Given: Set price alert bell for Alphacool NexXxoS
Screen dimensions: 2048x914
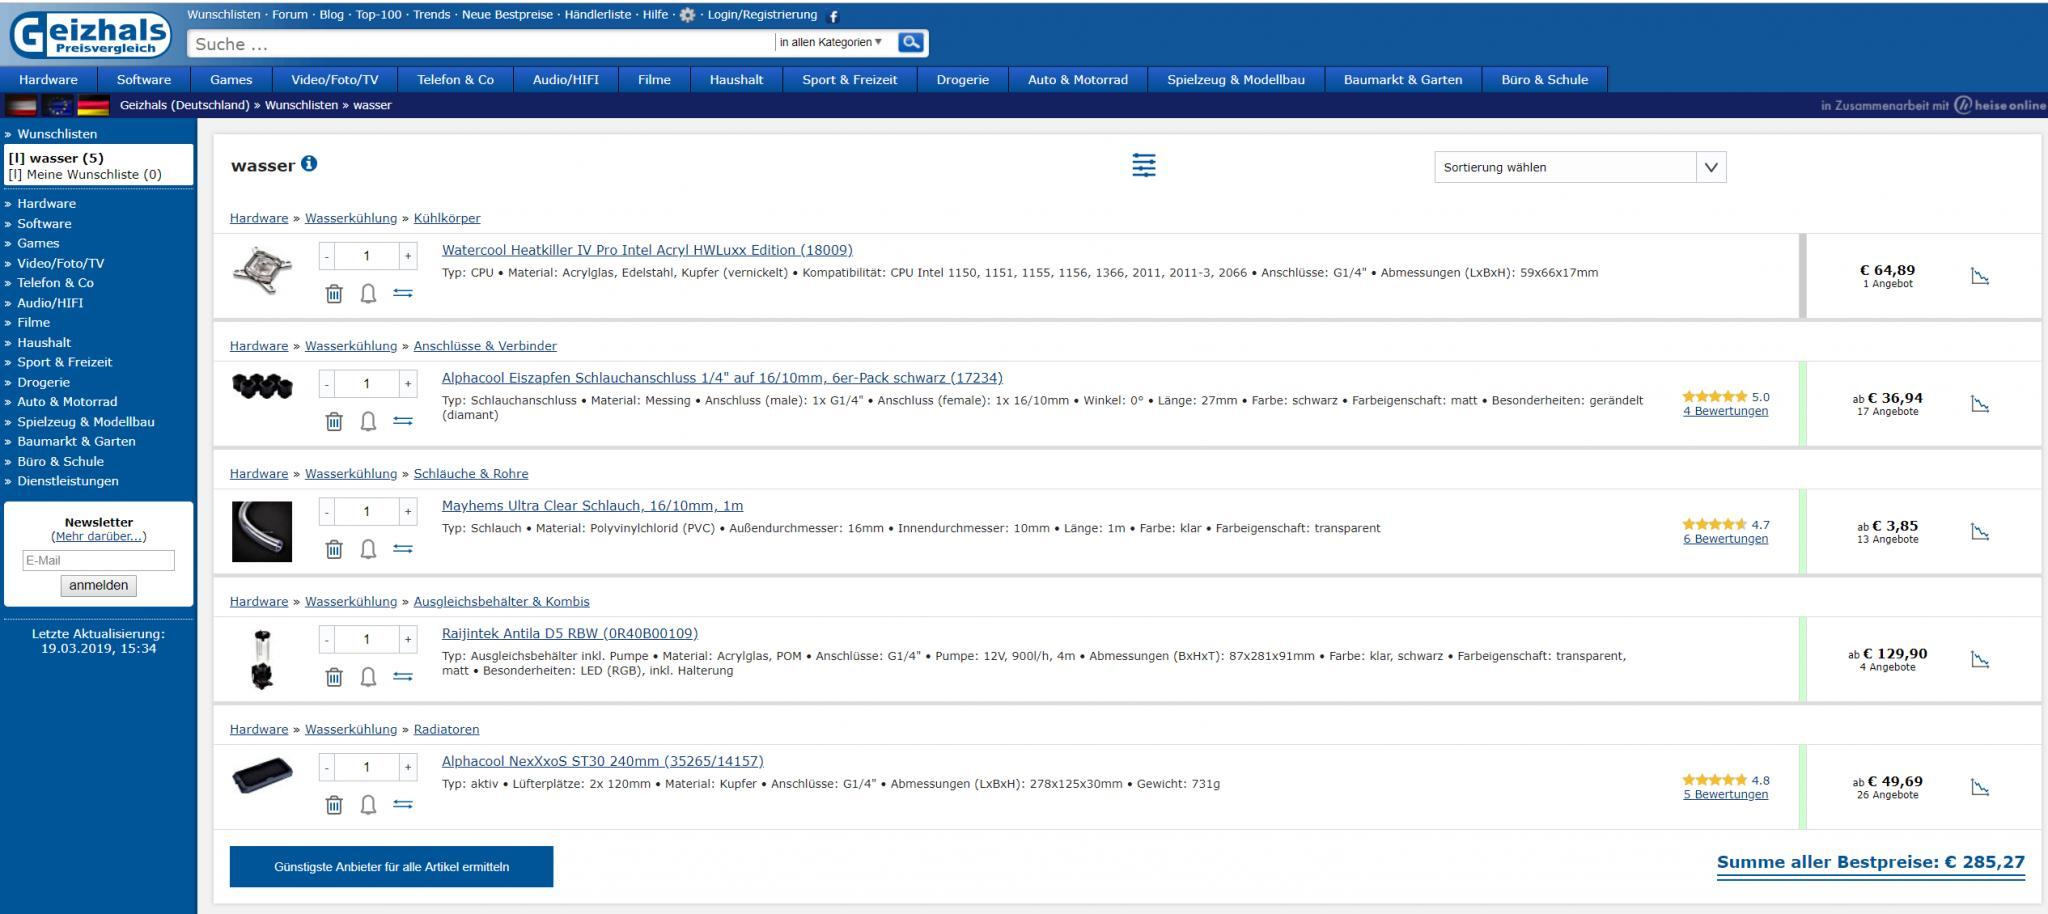Looking at the screenshot, I should point(368,805).
